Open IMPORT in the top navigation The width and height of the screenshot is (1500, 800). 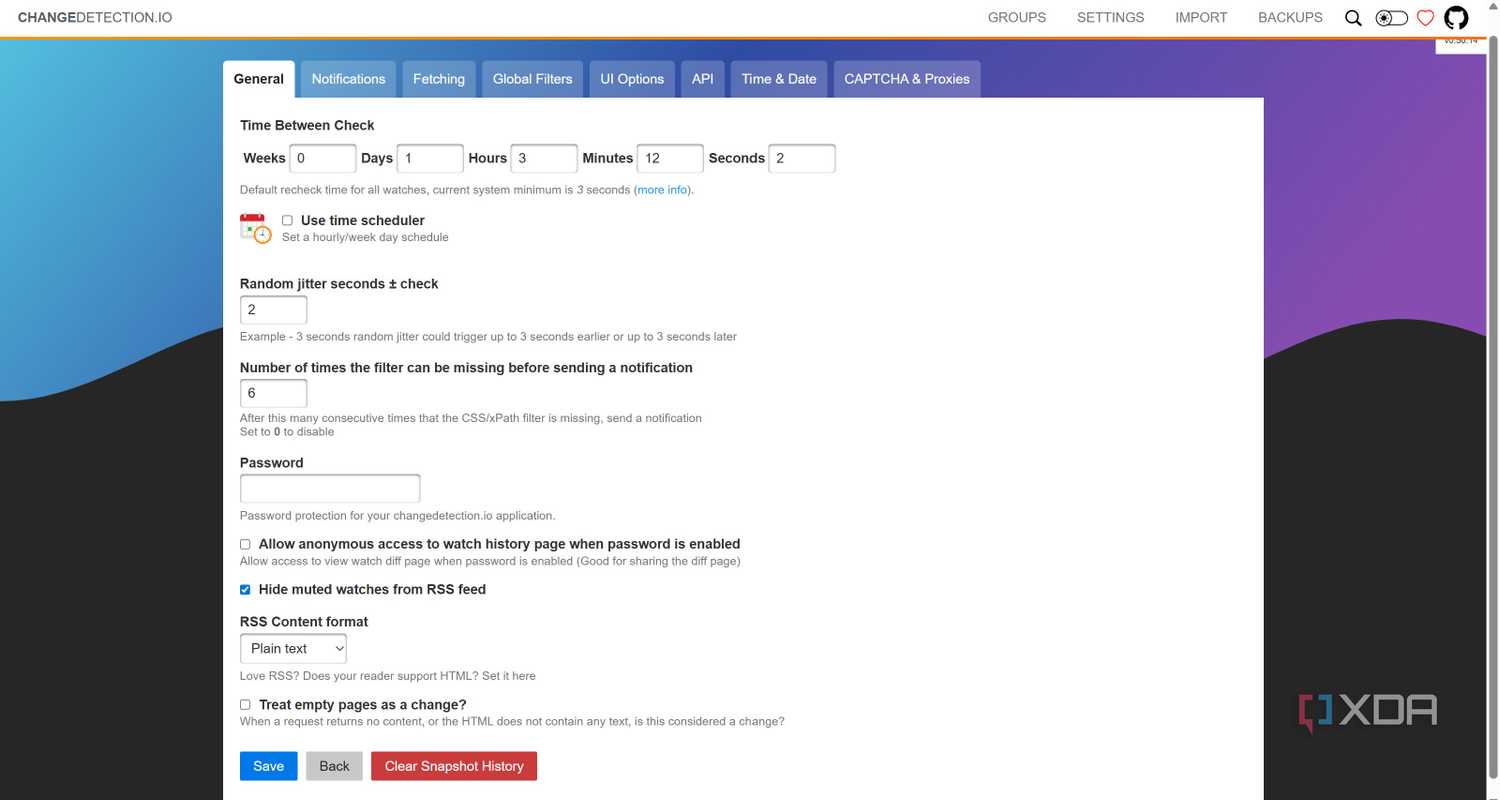tap(1201, 18)
